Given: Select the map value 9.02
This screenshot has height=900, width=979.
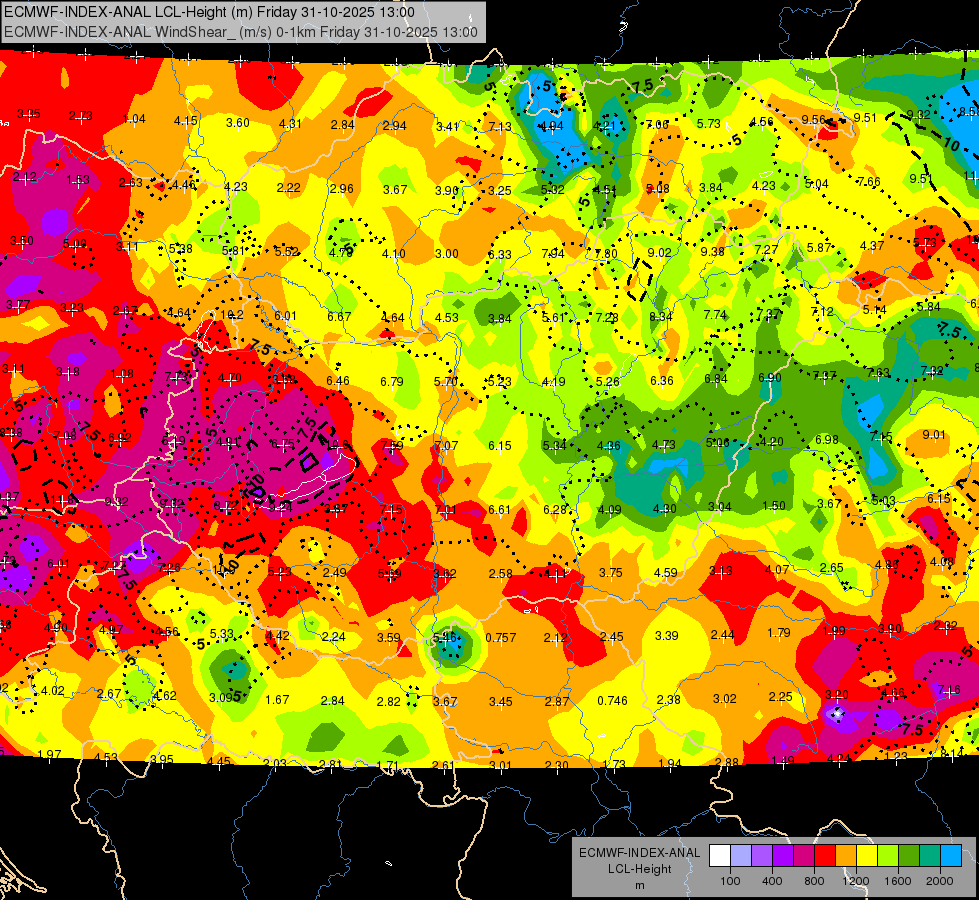Looking at the screenshot, I should pos(660,252).
